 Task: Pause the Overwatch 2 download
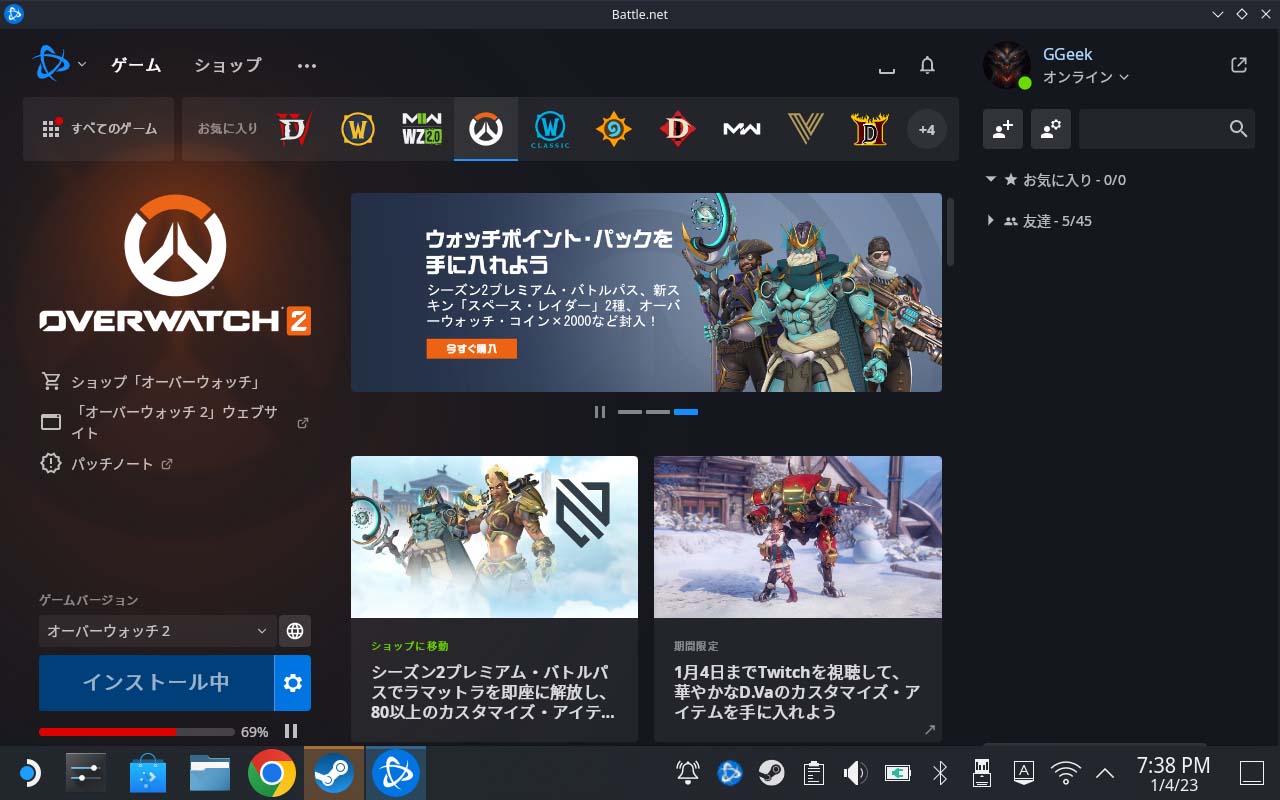click(x=291, y=731)
